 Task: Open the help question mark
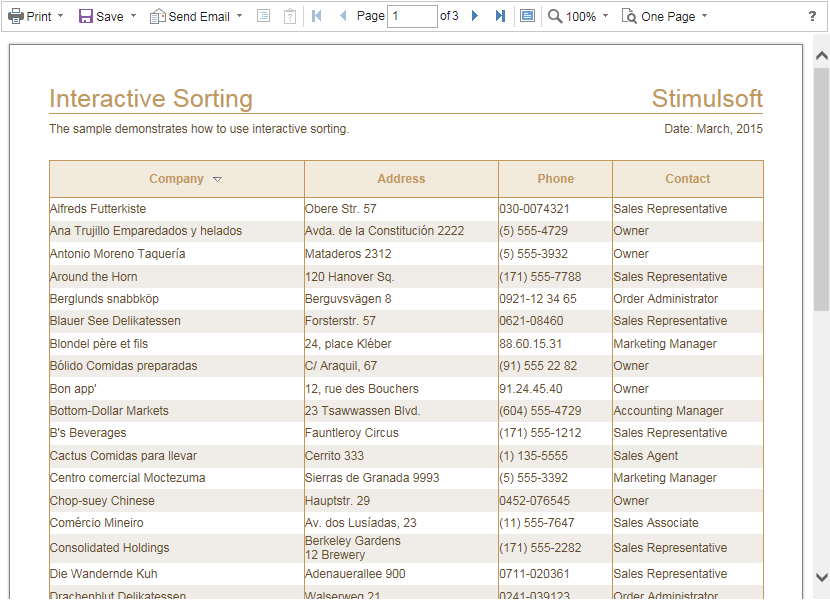point(813,16)
